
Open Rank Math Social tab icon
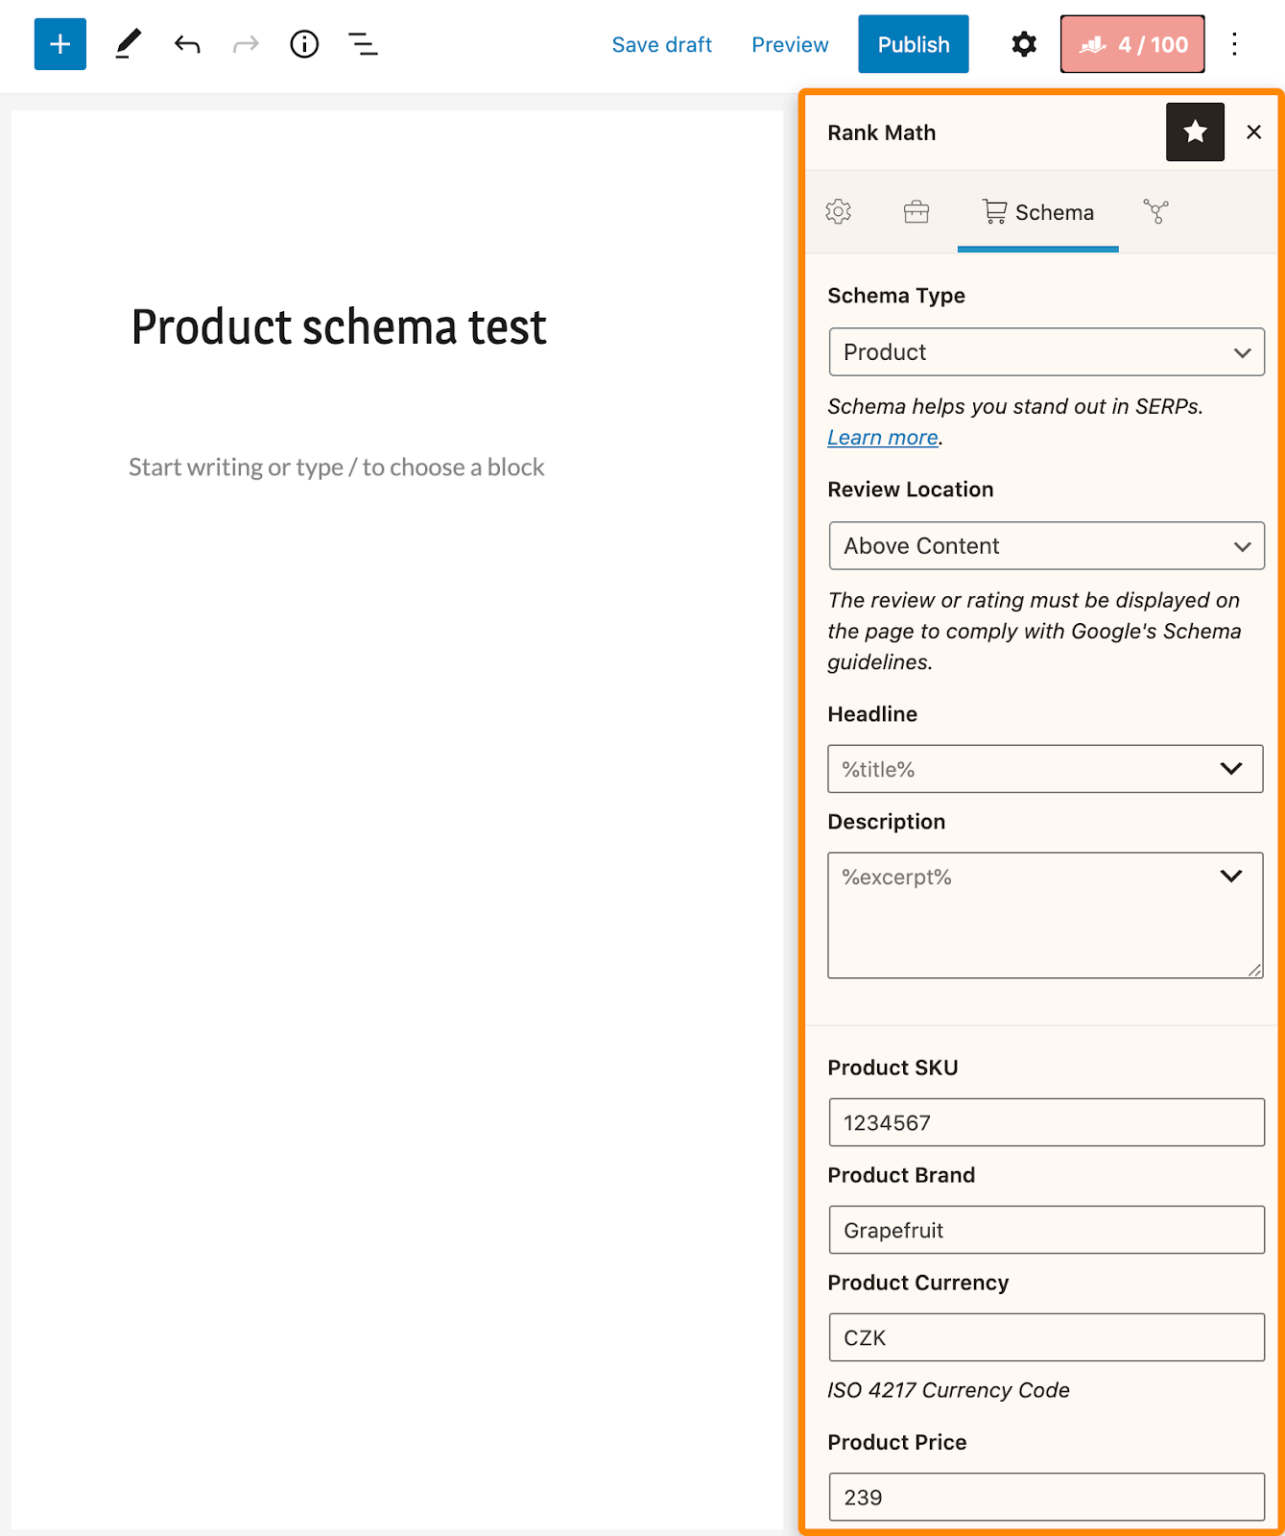1157,212
